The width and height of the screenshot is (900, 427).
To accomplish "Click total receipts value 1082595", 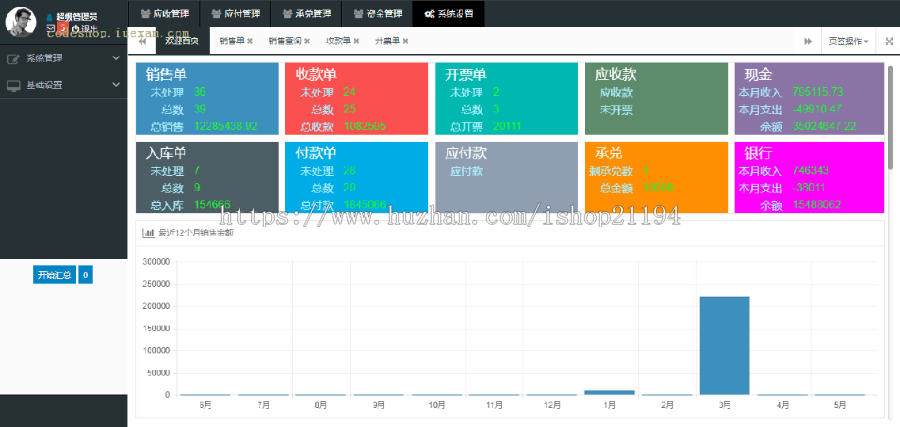I will [364, 126].
